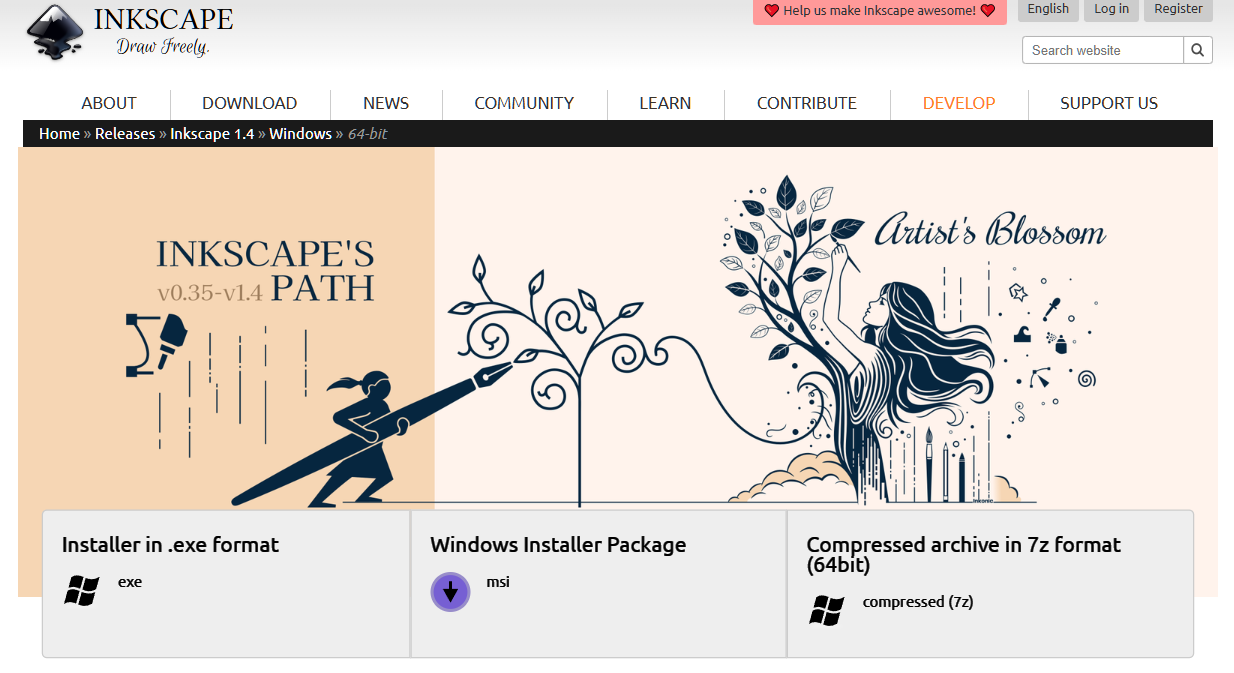Click the exe download label
This screenshot has width=1234, height=673.
pos(130,582)
